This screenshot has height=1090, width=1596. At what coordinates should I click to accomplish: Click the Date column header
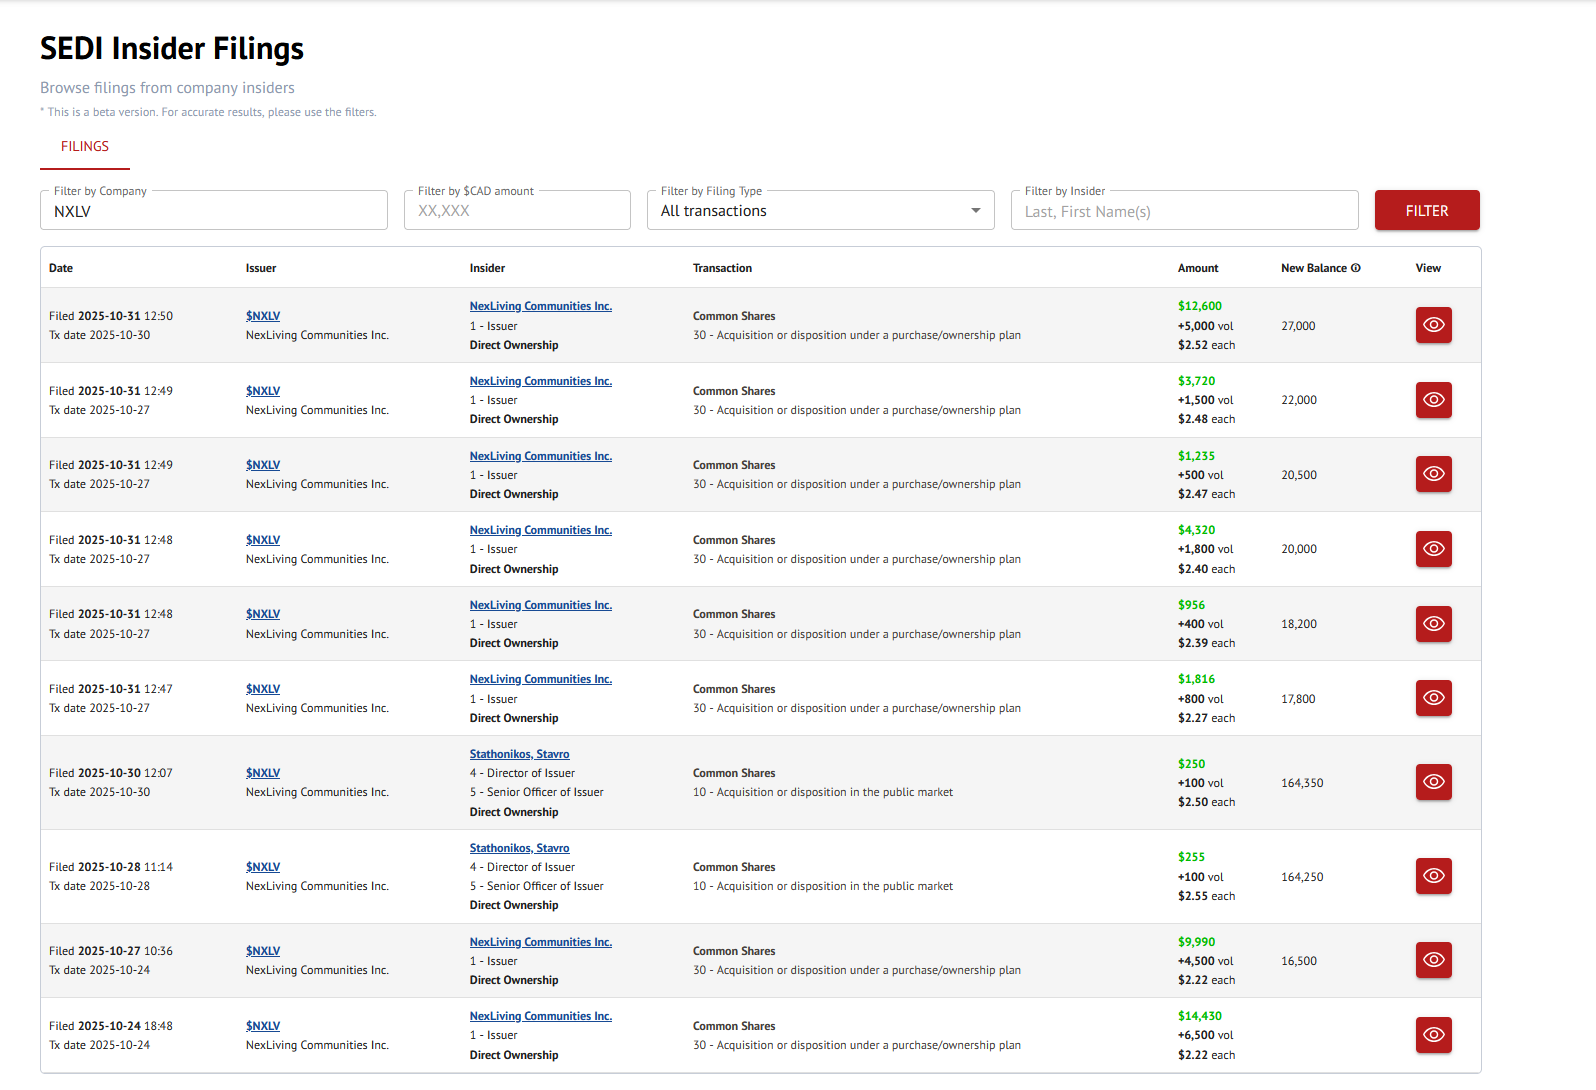click(61, 268)
